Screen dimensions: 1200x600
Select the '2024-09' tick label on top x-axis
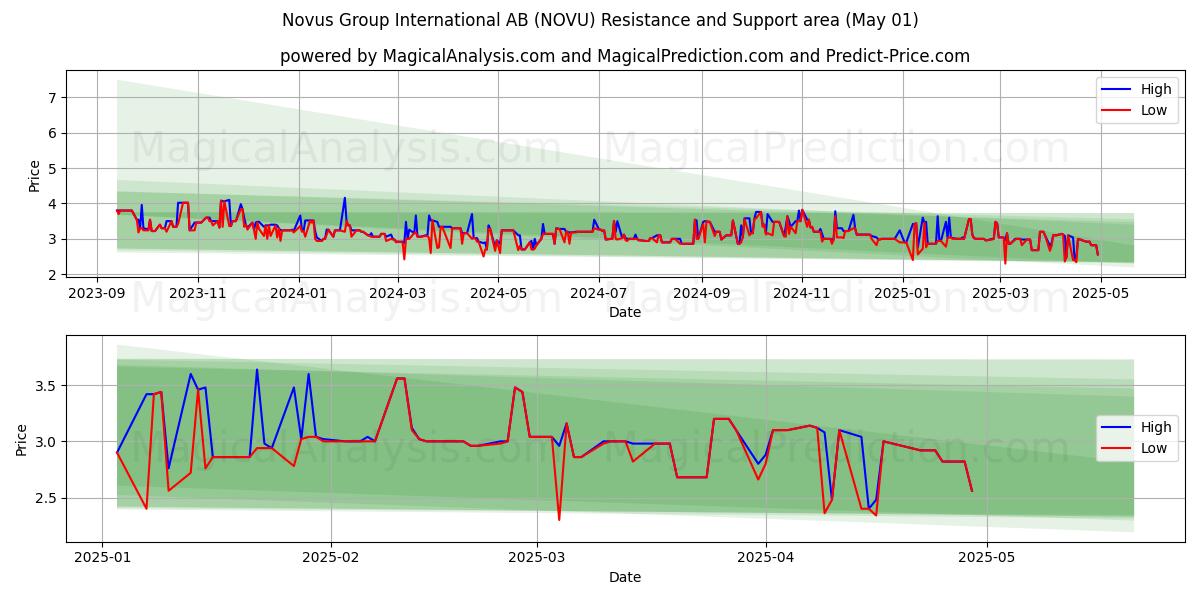[701, 293]
